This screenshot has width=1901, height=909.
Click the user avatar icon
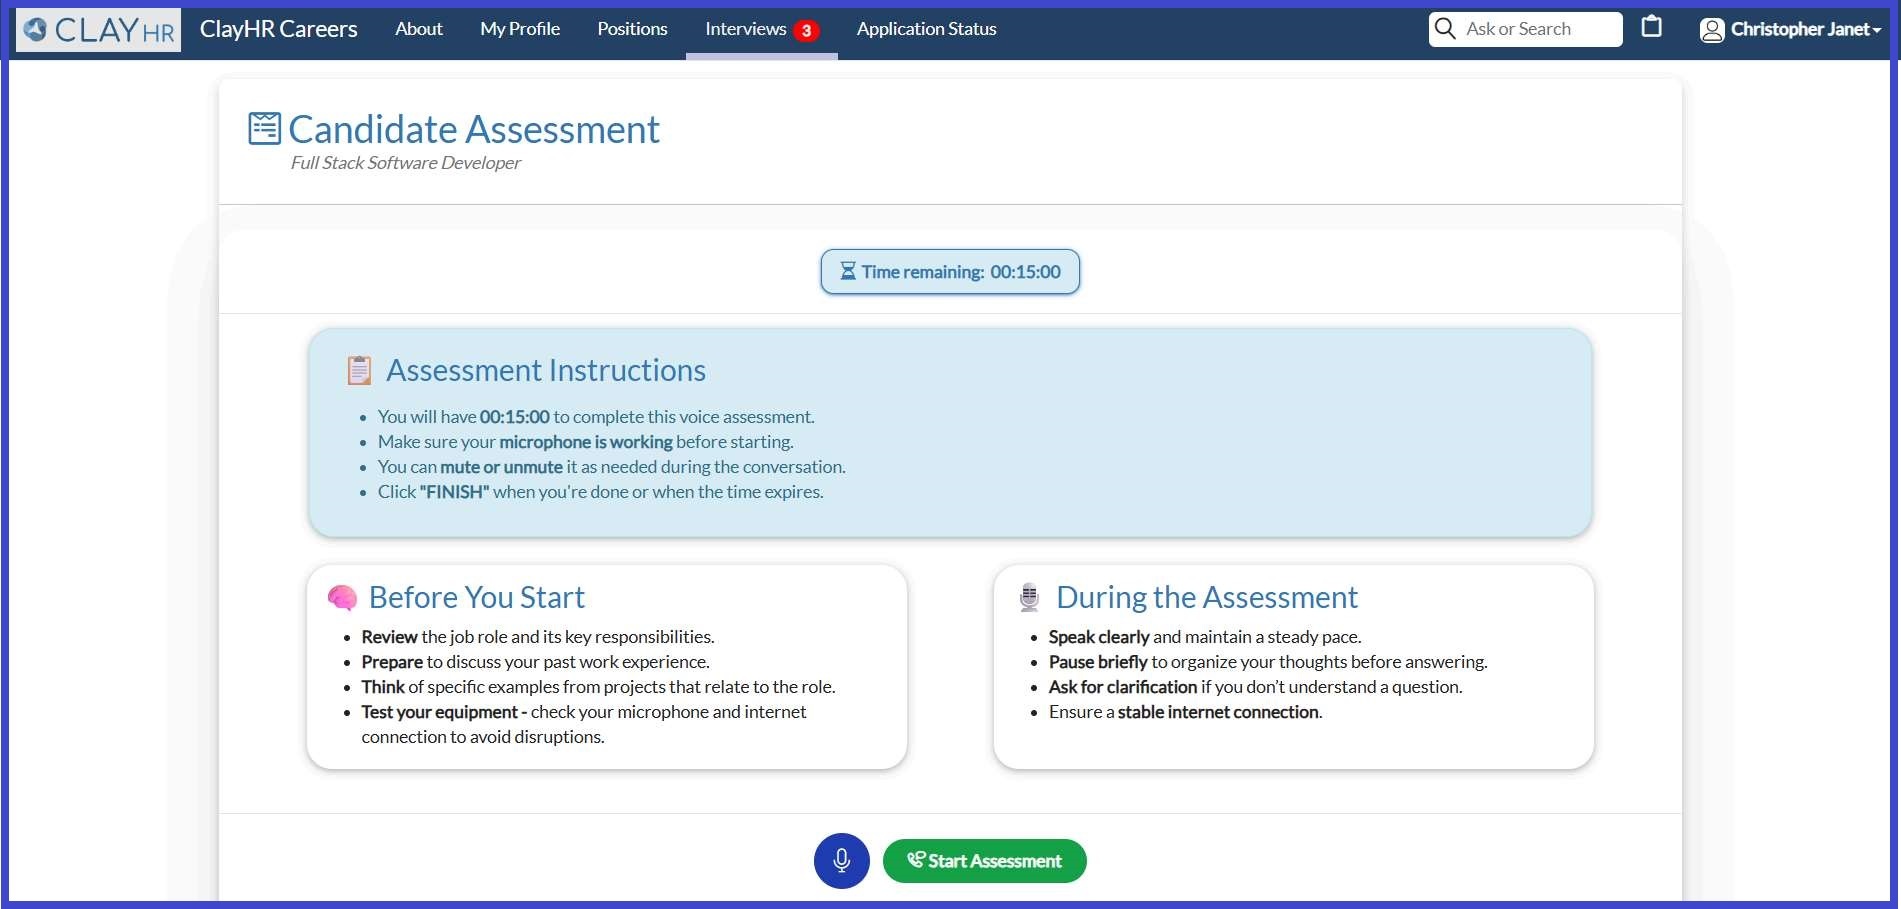click(x=1712, y=30)
